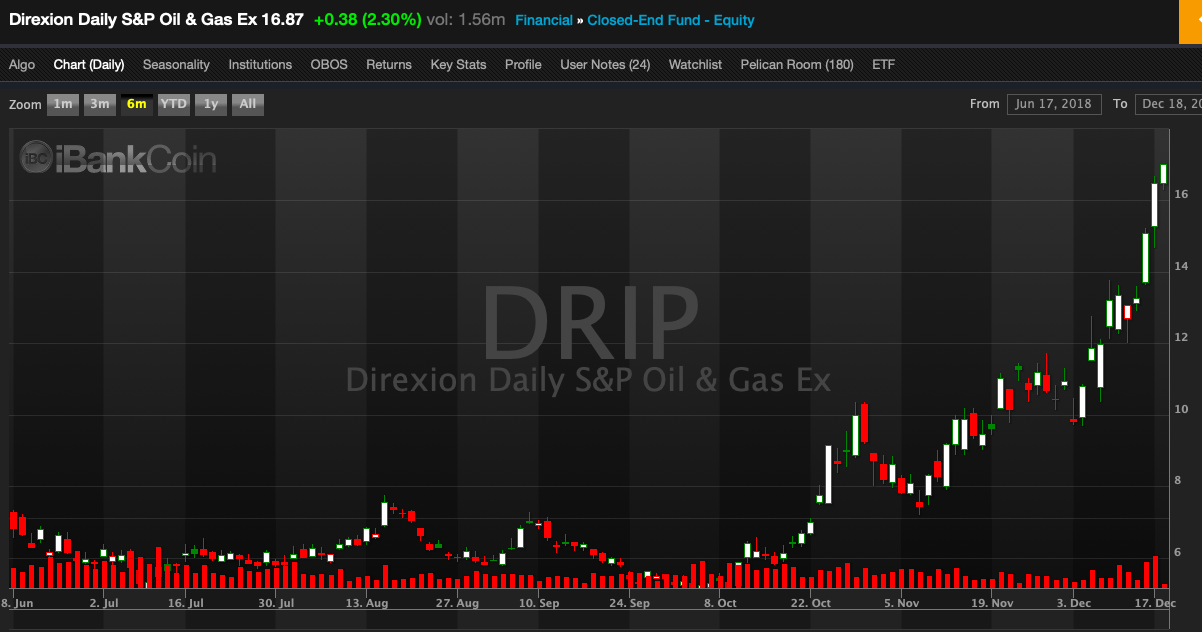
Task: Click the orange button at top right
Action: point(1191,21)
